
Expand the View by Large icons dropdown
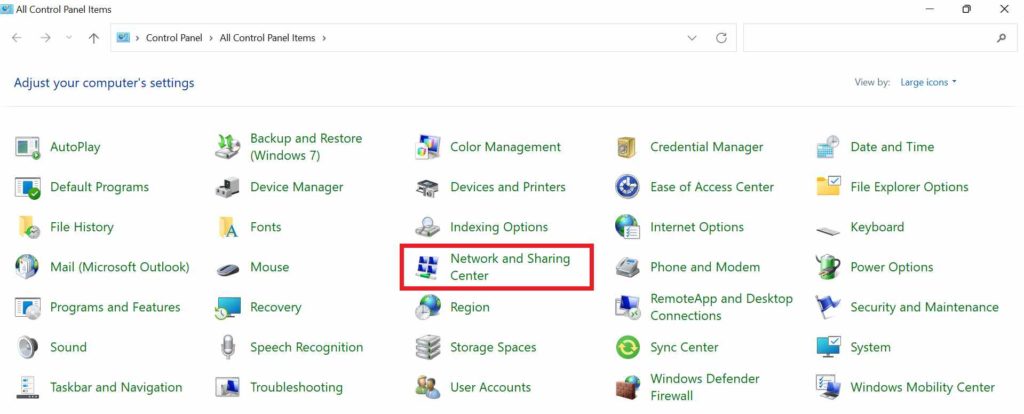928,82
